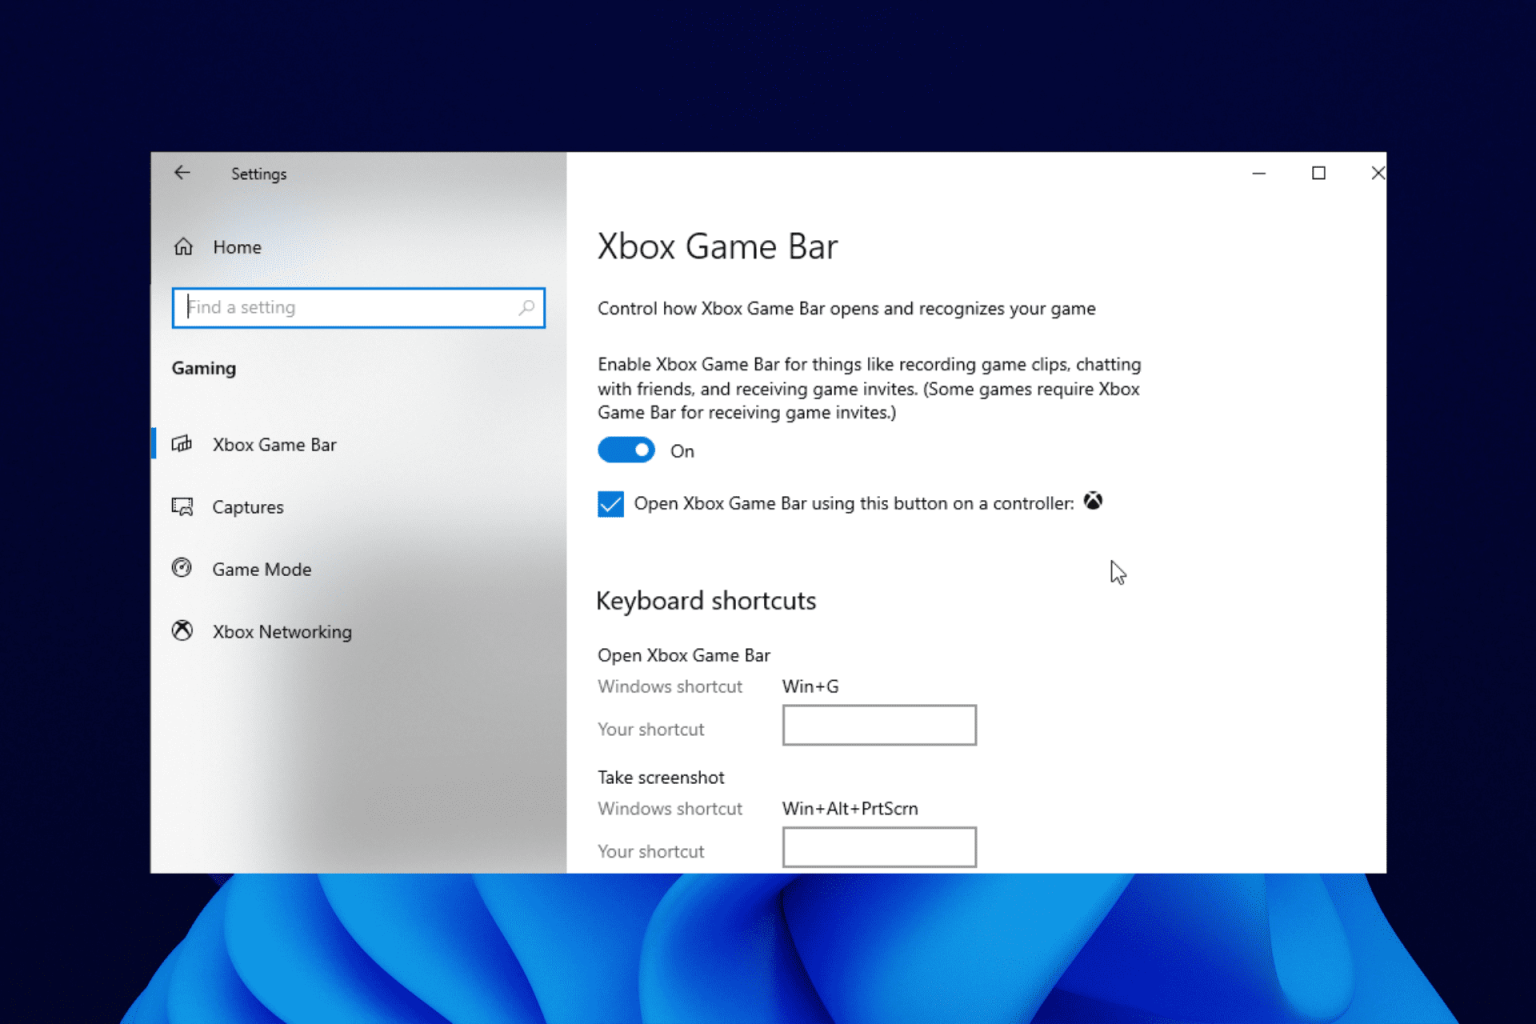Switch to the Game Mode page

click(x=262, y=569)
